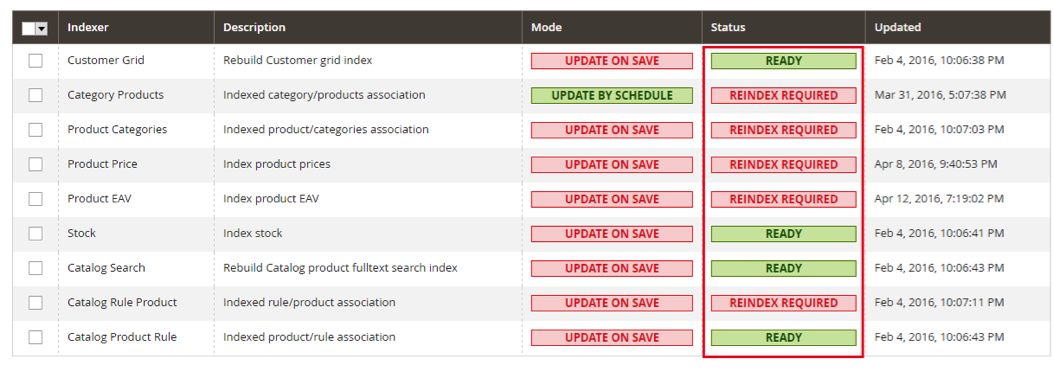Click the Mode column header

pyautogui.click(x=546, y=28)
